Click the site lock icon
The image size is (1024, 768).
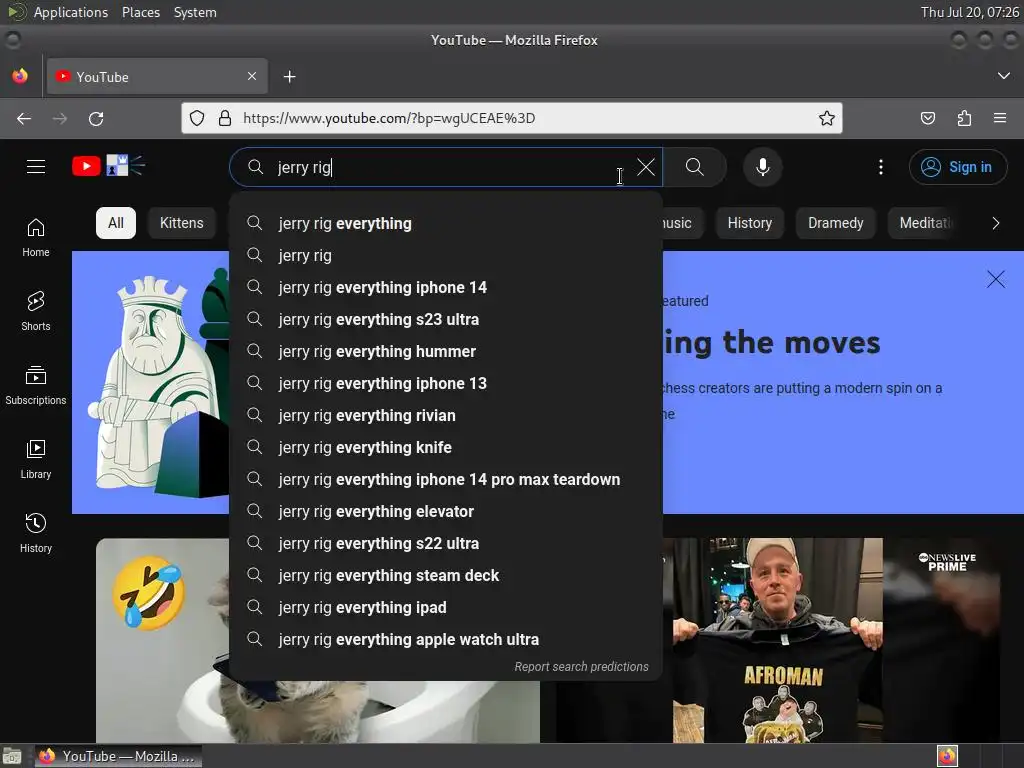(225, 118)
